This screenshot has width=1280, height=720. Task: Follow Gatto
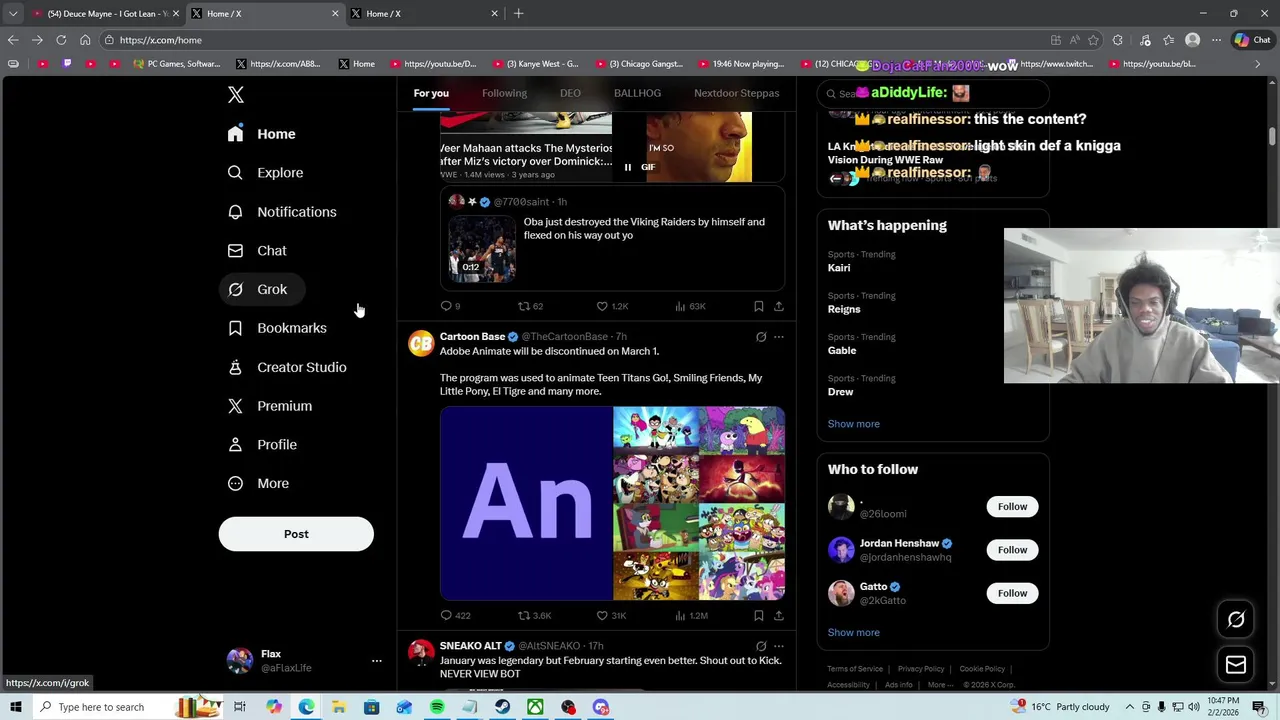[x=1012, y=594]
